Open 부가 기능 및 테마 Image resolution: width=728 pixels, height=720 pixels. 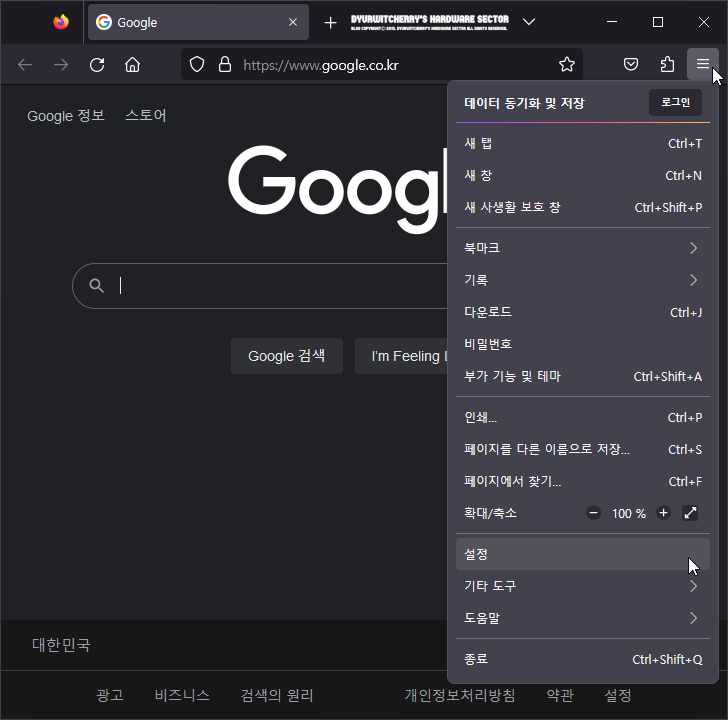click(x=583, y=376)
